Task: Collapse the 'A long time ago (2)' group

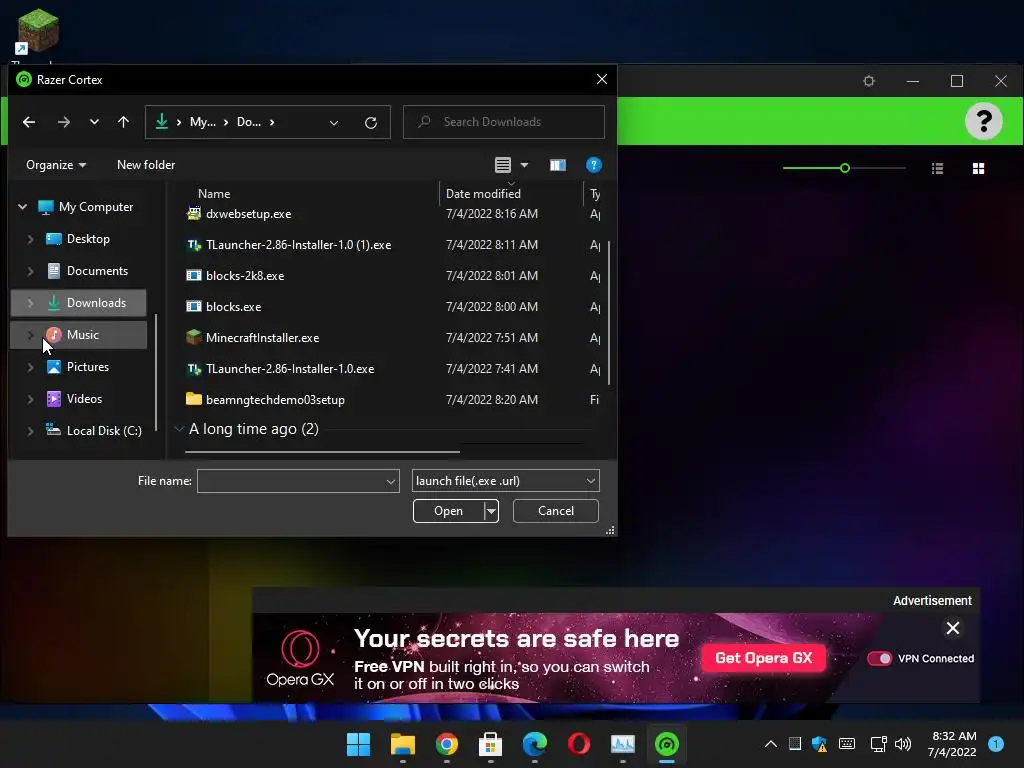Action: (179, 429)
